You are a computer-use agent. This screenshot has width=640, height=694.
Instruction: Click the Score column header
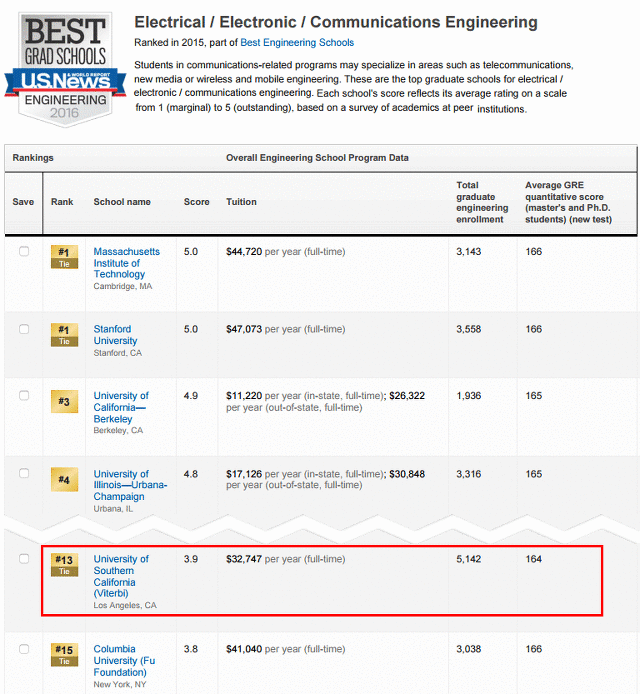(x=197, y=202)
